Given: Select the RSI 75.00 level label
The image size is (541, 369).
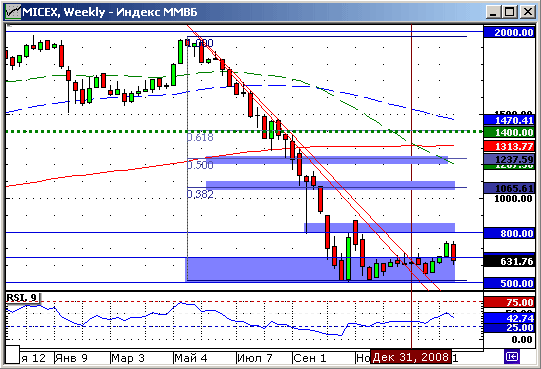Looking at the screenshot, I should (509, 302).
